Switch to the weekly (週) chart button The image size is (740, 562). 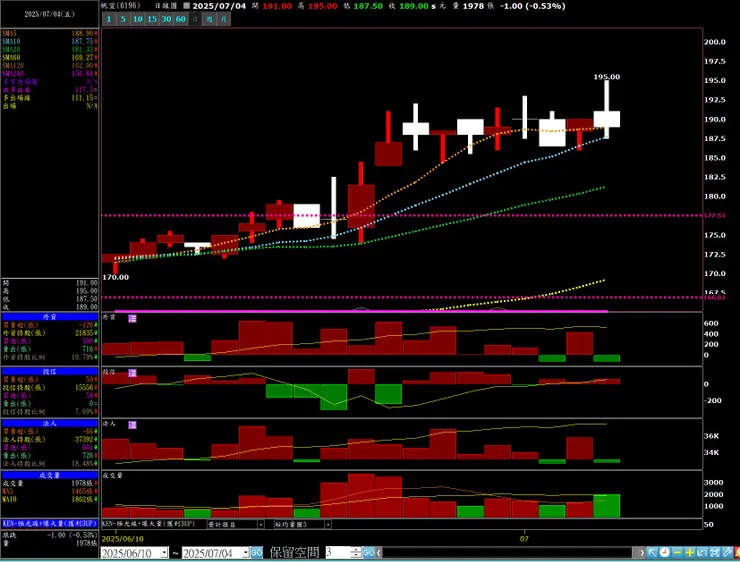click(x=210, y=19)
